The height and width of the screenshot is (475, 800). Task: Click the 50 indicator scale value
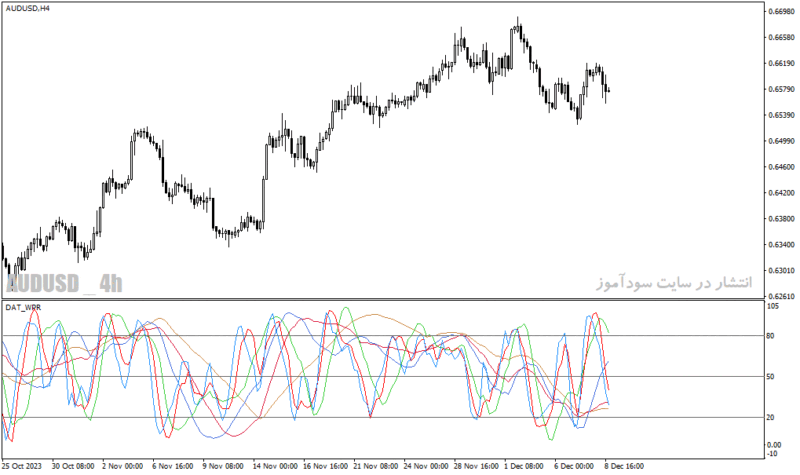click(x=770, y=377)
